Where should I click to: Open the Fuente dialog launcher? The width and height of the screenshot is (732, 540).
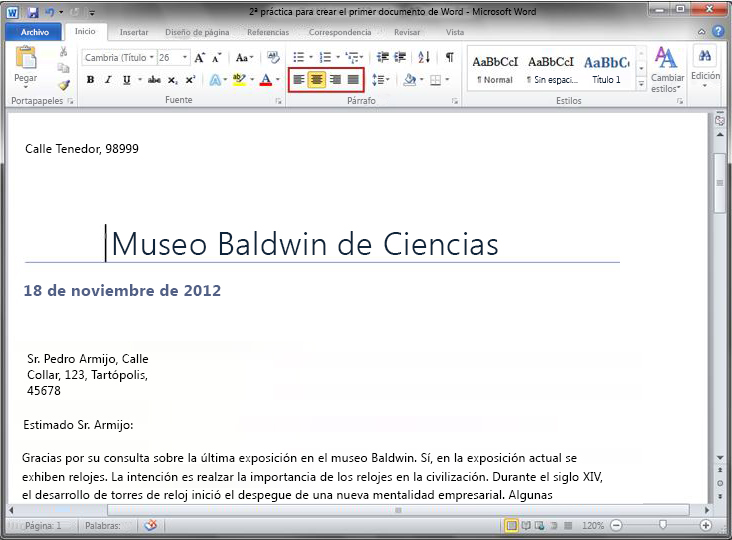coord(279,101)
